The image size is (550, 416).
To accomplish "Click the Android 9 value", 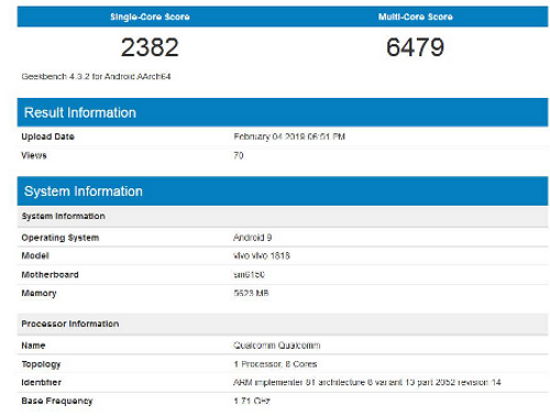I will click(x=253, y=237).
